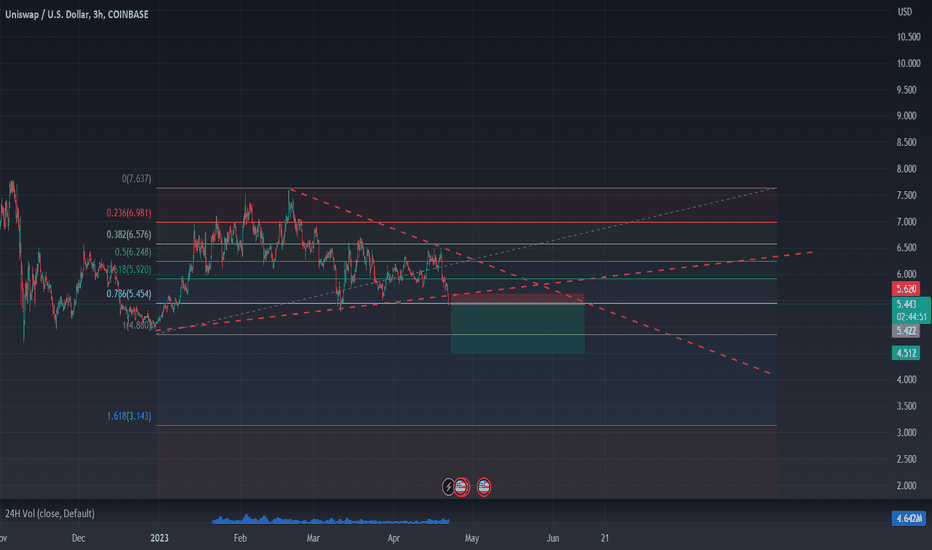Click the Dec label on time axis
932x550 pixels.
coord(78,538)
